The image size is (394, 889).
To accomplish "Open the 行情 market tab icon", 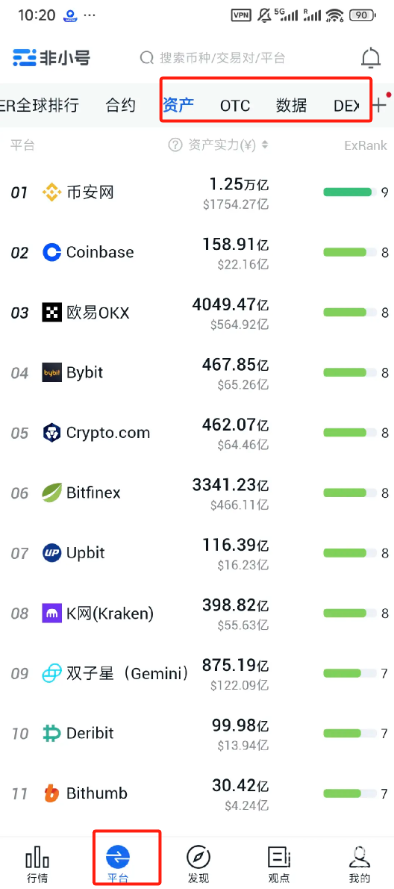I will [37, 856].
